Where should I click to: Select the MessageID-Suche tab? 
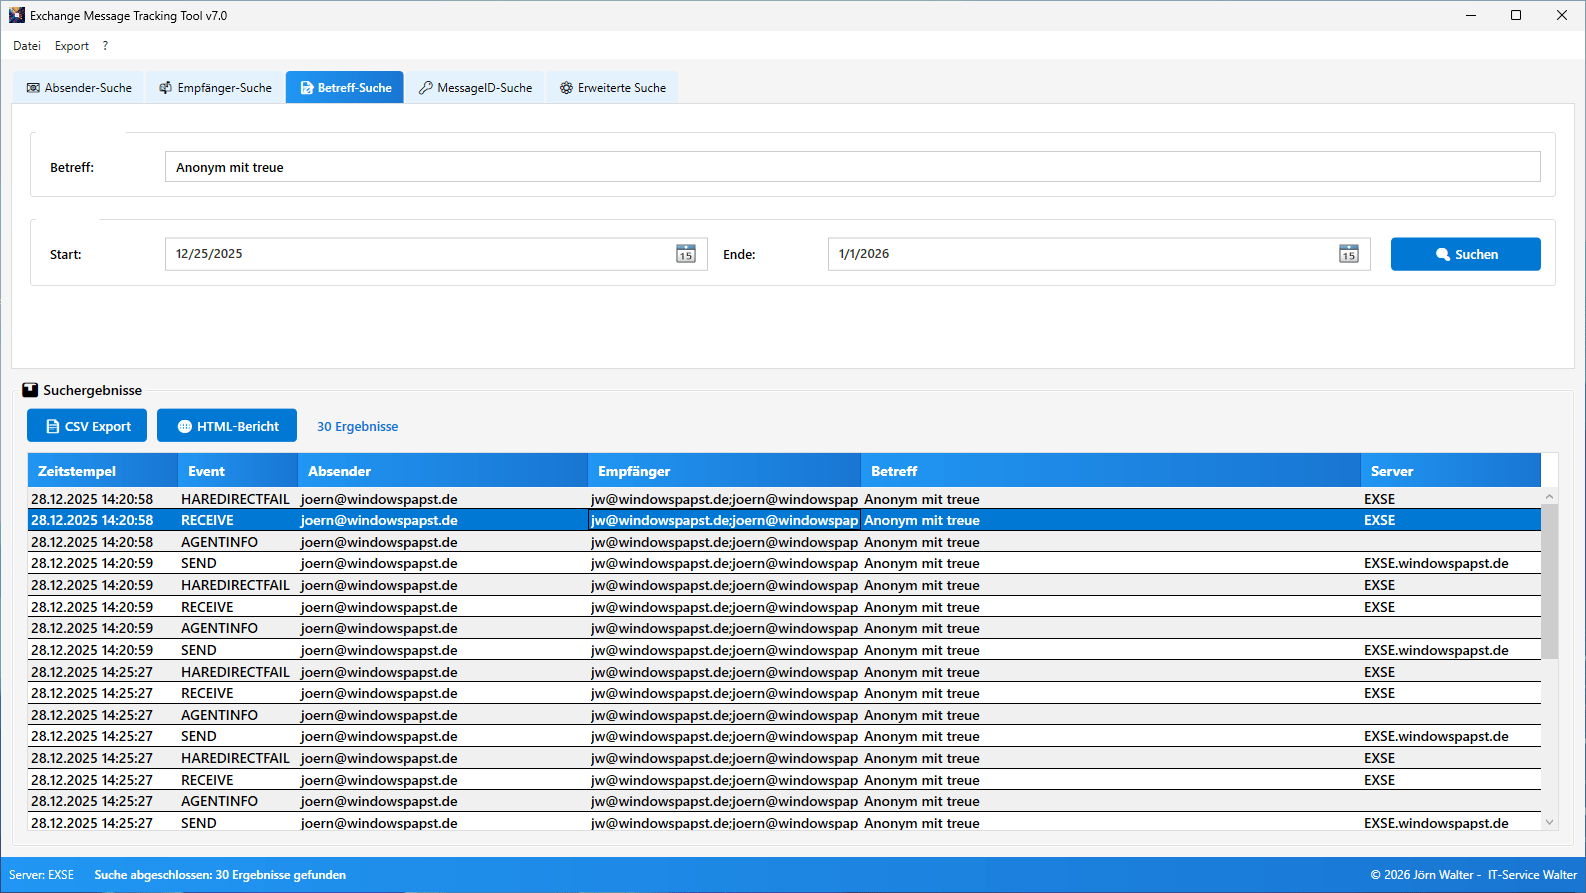pos(475,88)
